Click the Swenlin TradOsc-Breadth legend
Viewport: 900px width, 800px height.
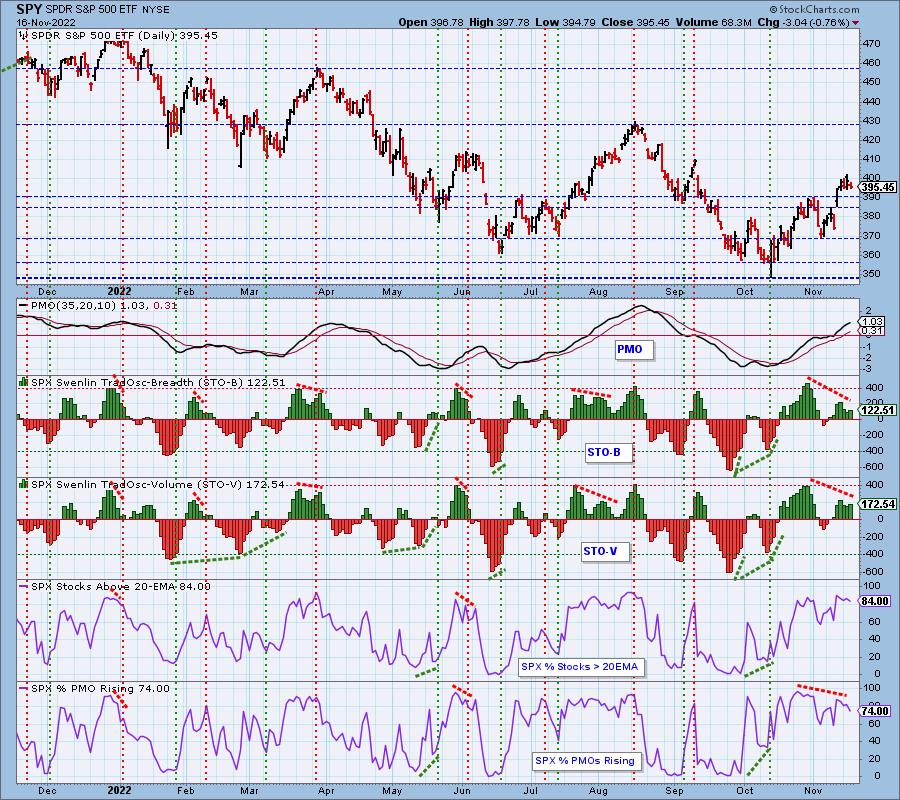tap(152, 383)
